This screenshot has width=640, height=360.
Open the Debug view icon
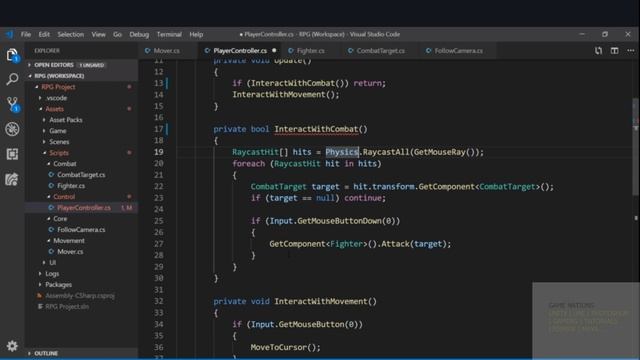tap(12, 129)
